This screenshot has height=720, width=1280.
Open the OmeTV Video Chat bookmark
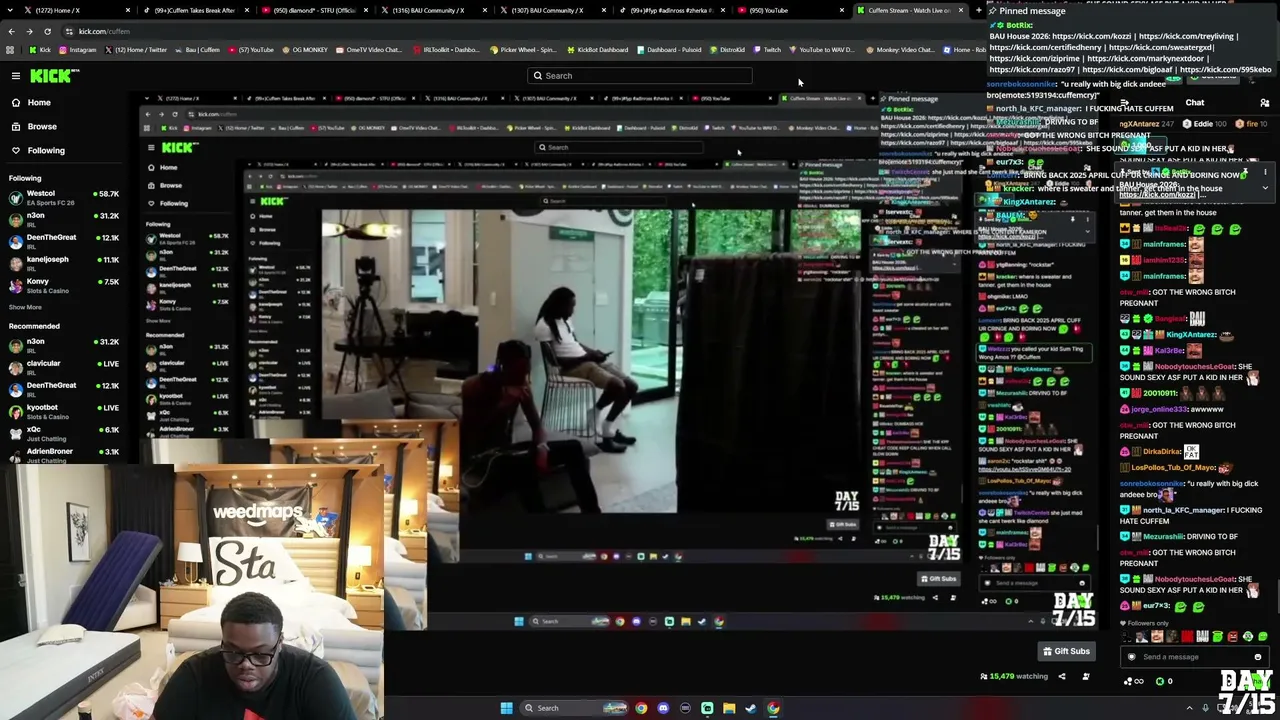point(368,50)
